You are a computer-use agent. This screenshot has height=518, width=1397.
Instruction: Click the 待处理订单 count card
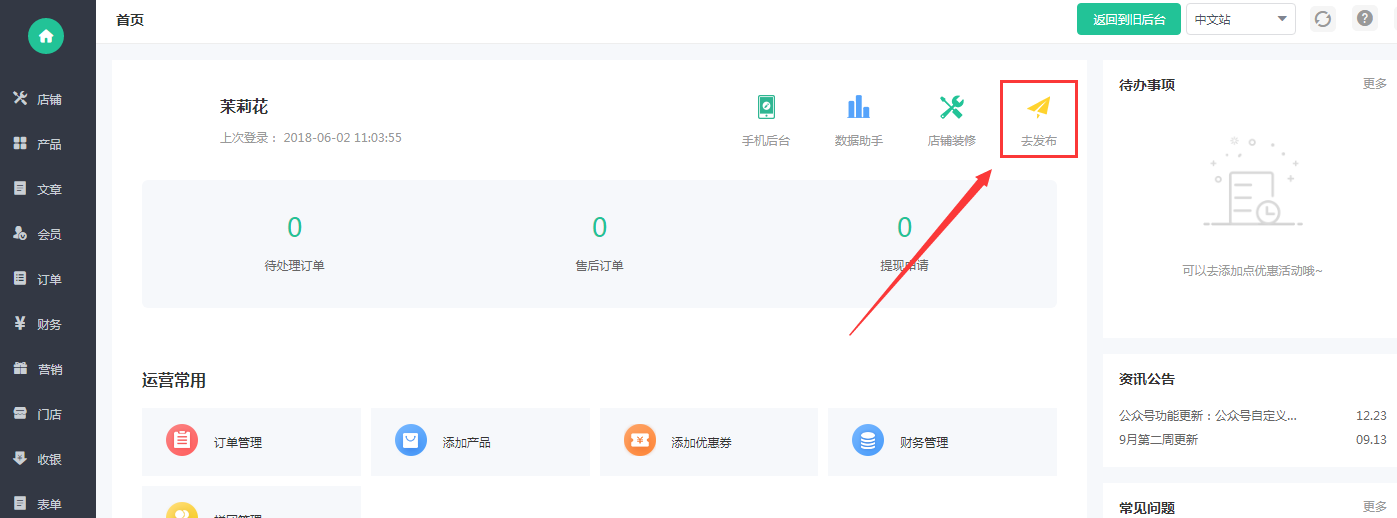click(294, 244)
